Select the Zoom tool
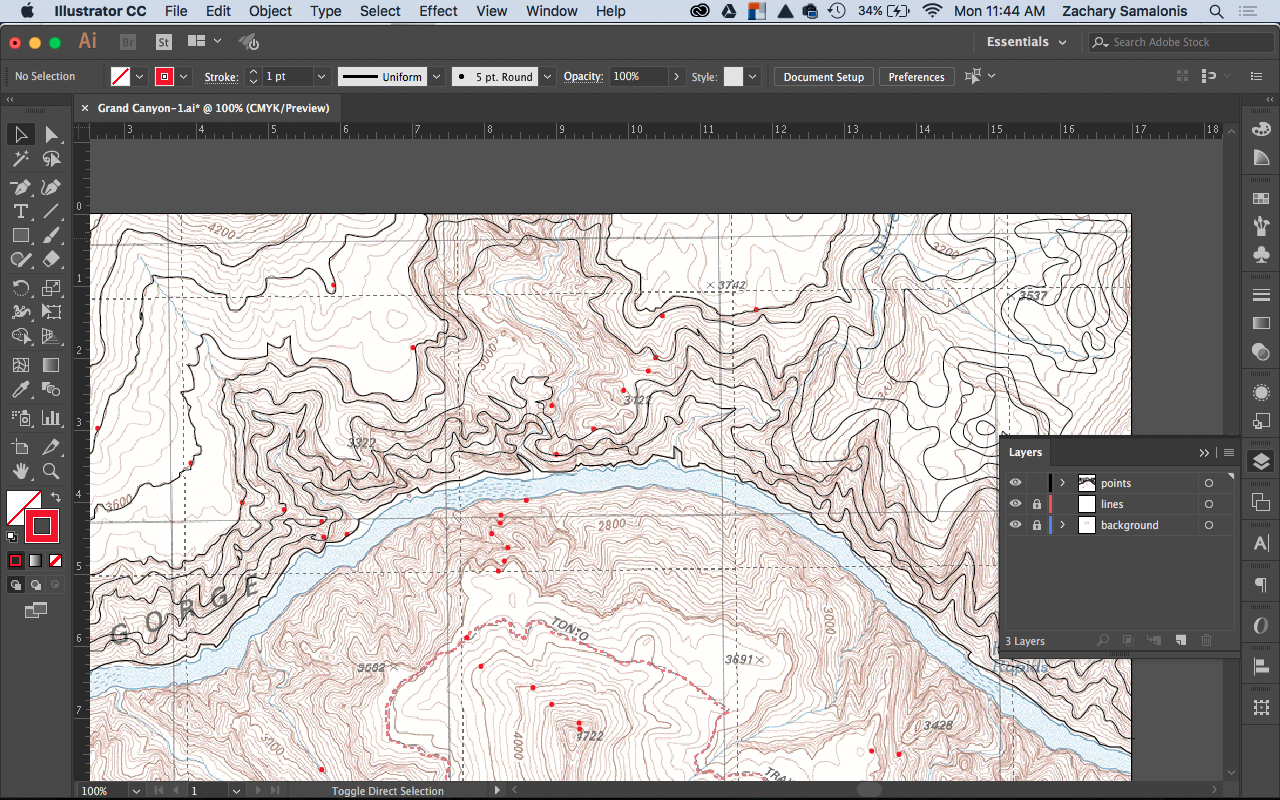The width and height of the screenshot is (1280, 800). click(x=51, y=471)
